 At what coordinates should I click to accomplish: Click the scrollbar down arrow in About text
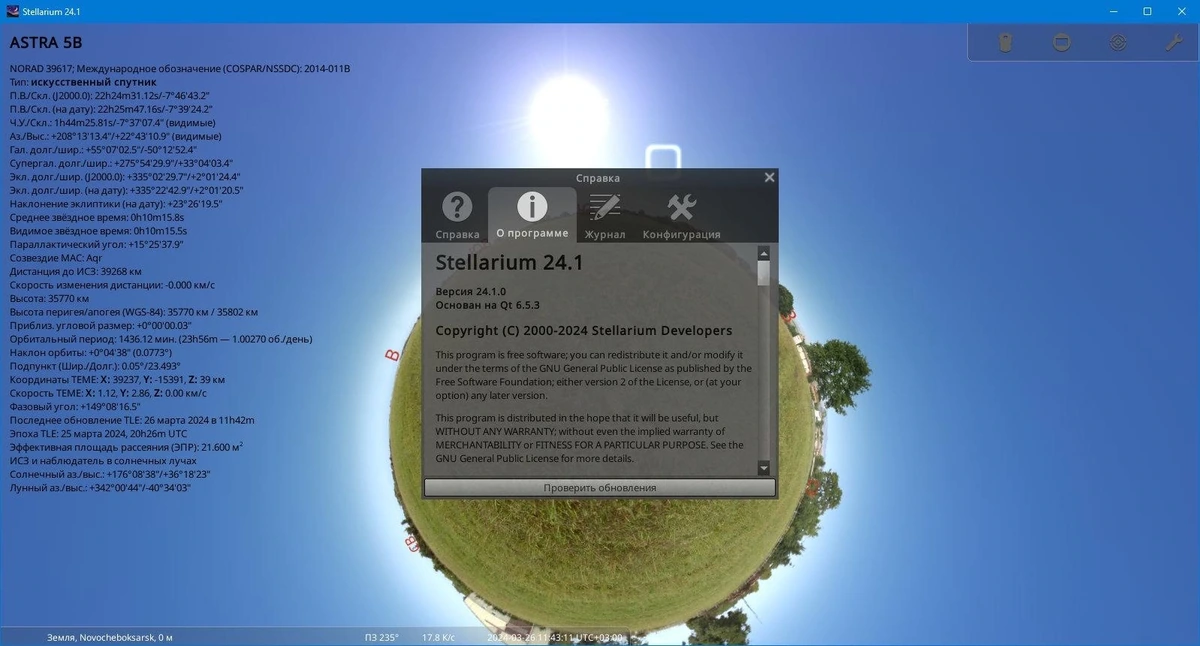click(x=764, y=468)
